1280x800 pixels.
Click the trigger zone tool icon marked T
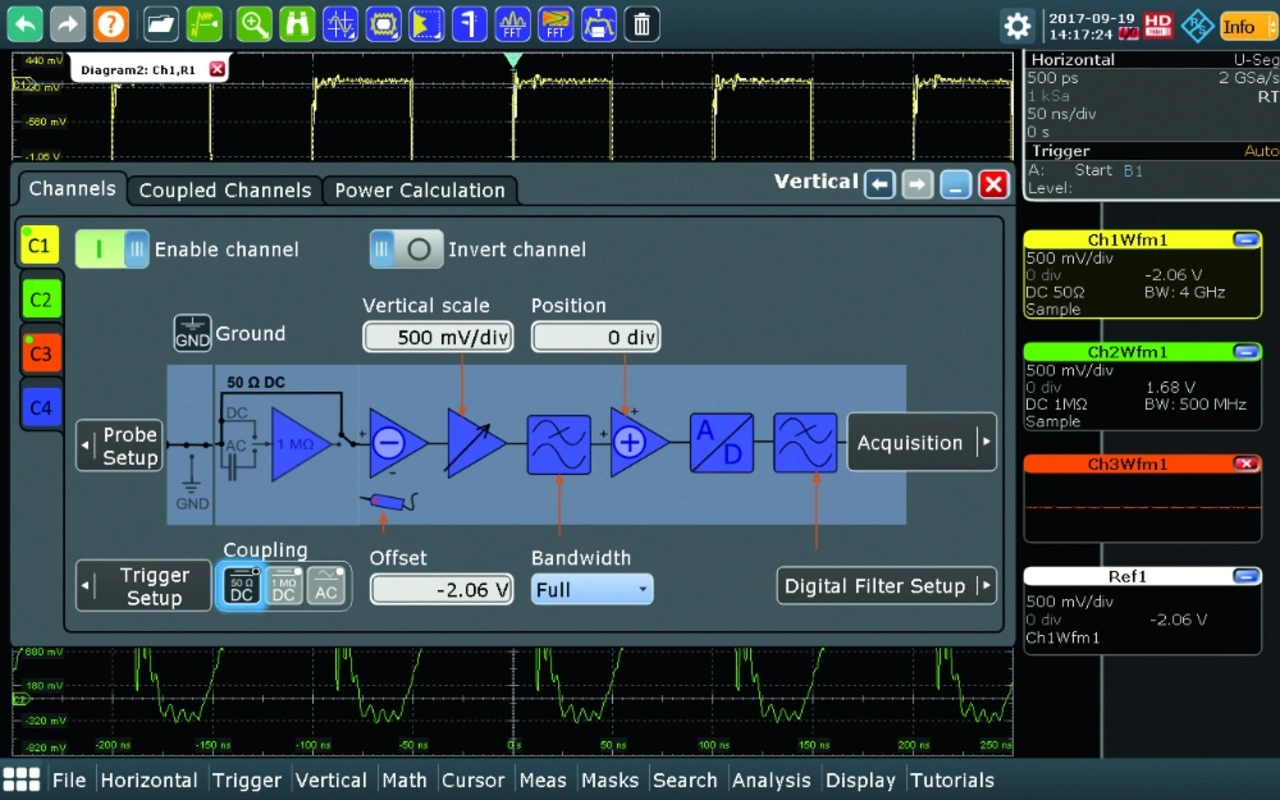tap(598, 24)
